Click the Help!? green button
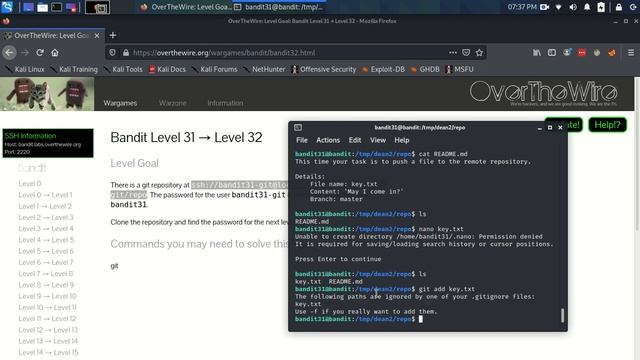640x360 pixels. click(607, 124)
